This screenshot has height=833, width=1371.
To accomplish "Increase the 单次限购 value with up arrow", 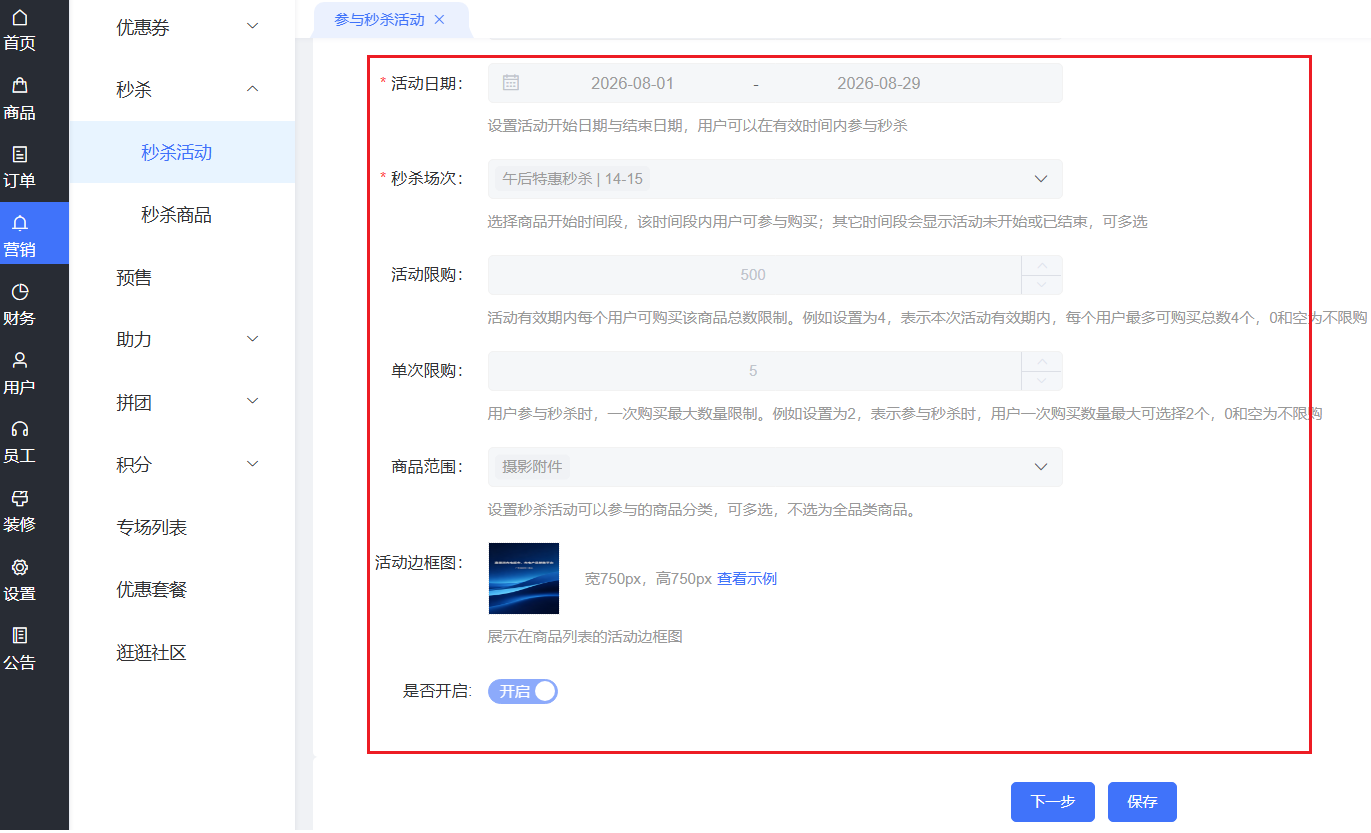I will (x=1042, y=361).
